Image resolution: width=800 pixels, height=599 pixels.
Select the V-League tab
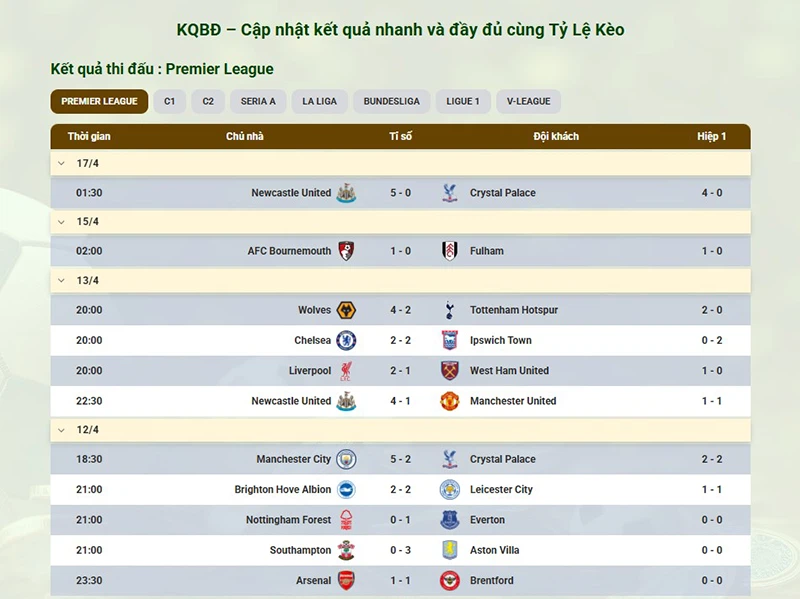click(528, 101)
